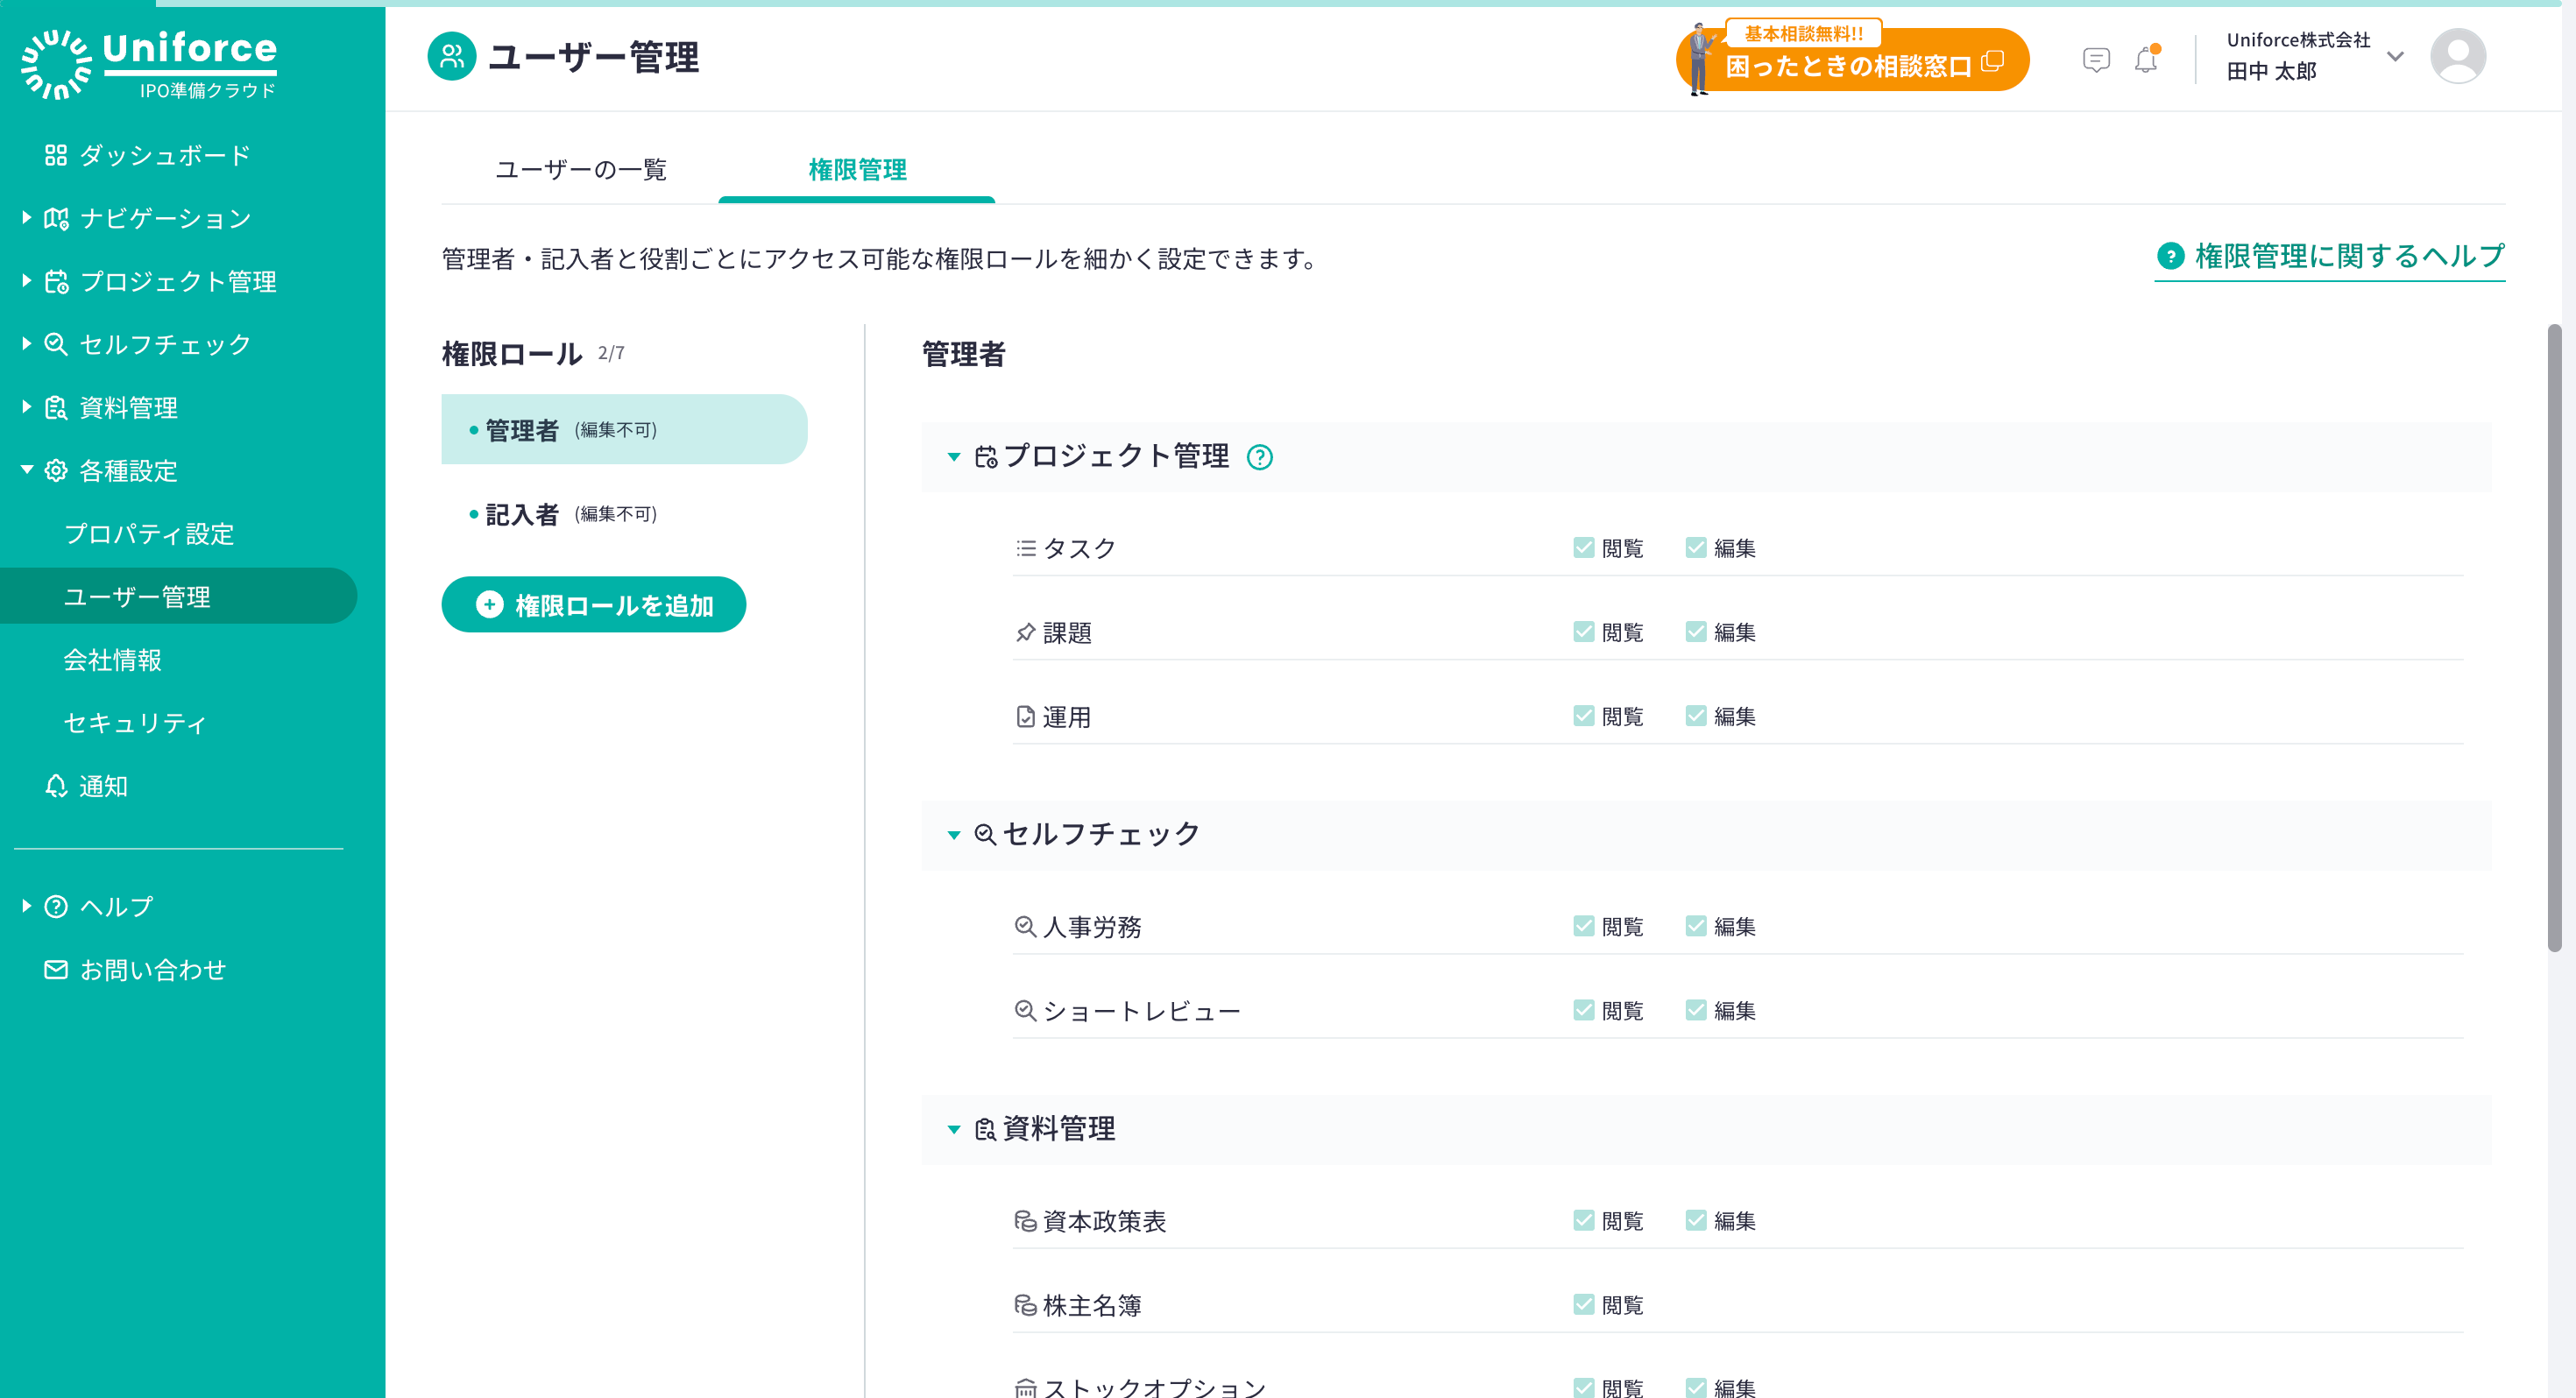The height and width of the screenshot is (1398, 2576).
Task: Select the 記入者 permission role
Action: point(523,514)
